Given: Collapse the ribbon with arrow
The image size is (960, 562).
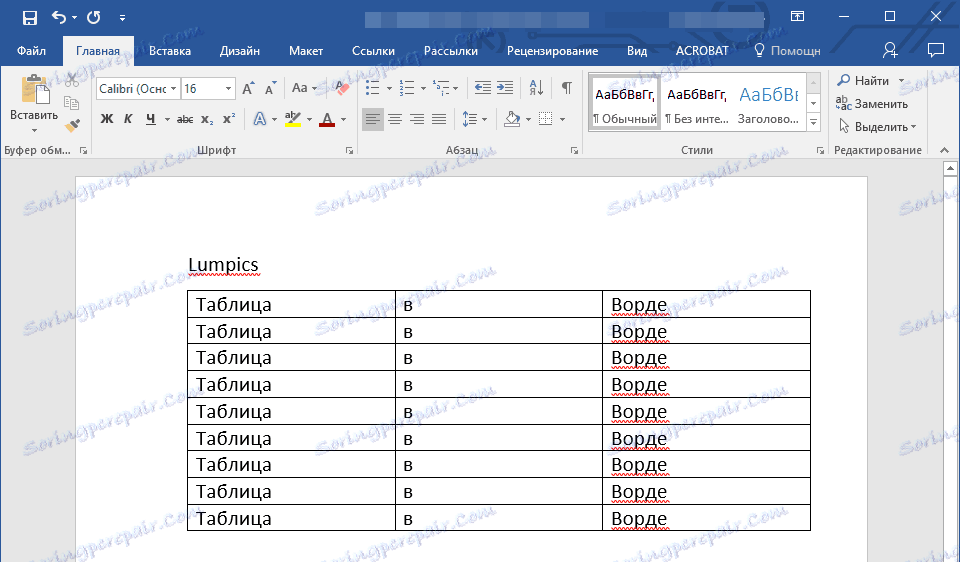Looking at the screenshot, I should click(944, 150).
